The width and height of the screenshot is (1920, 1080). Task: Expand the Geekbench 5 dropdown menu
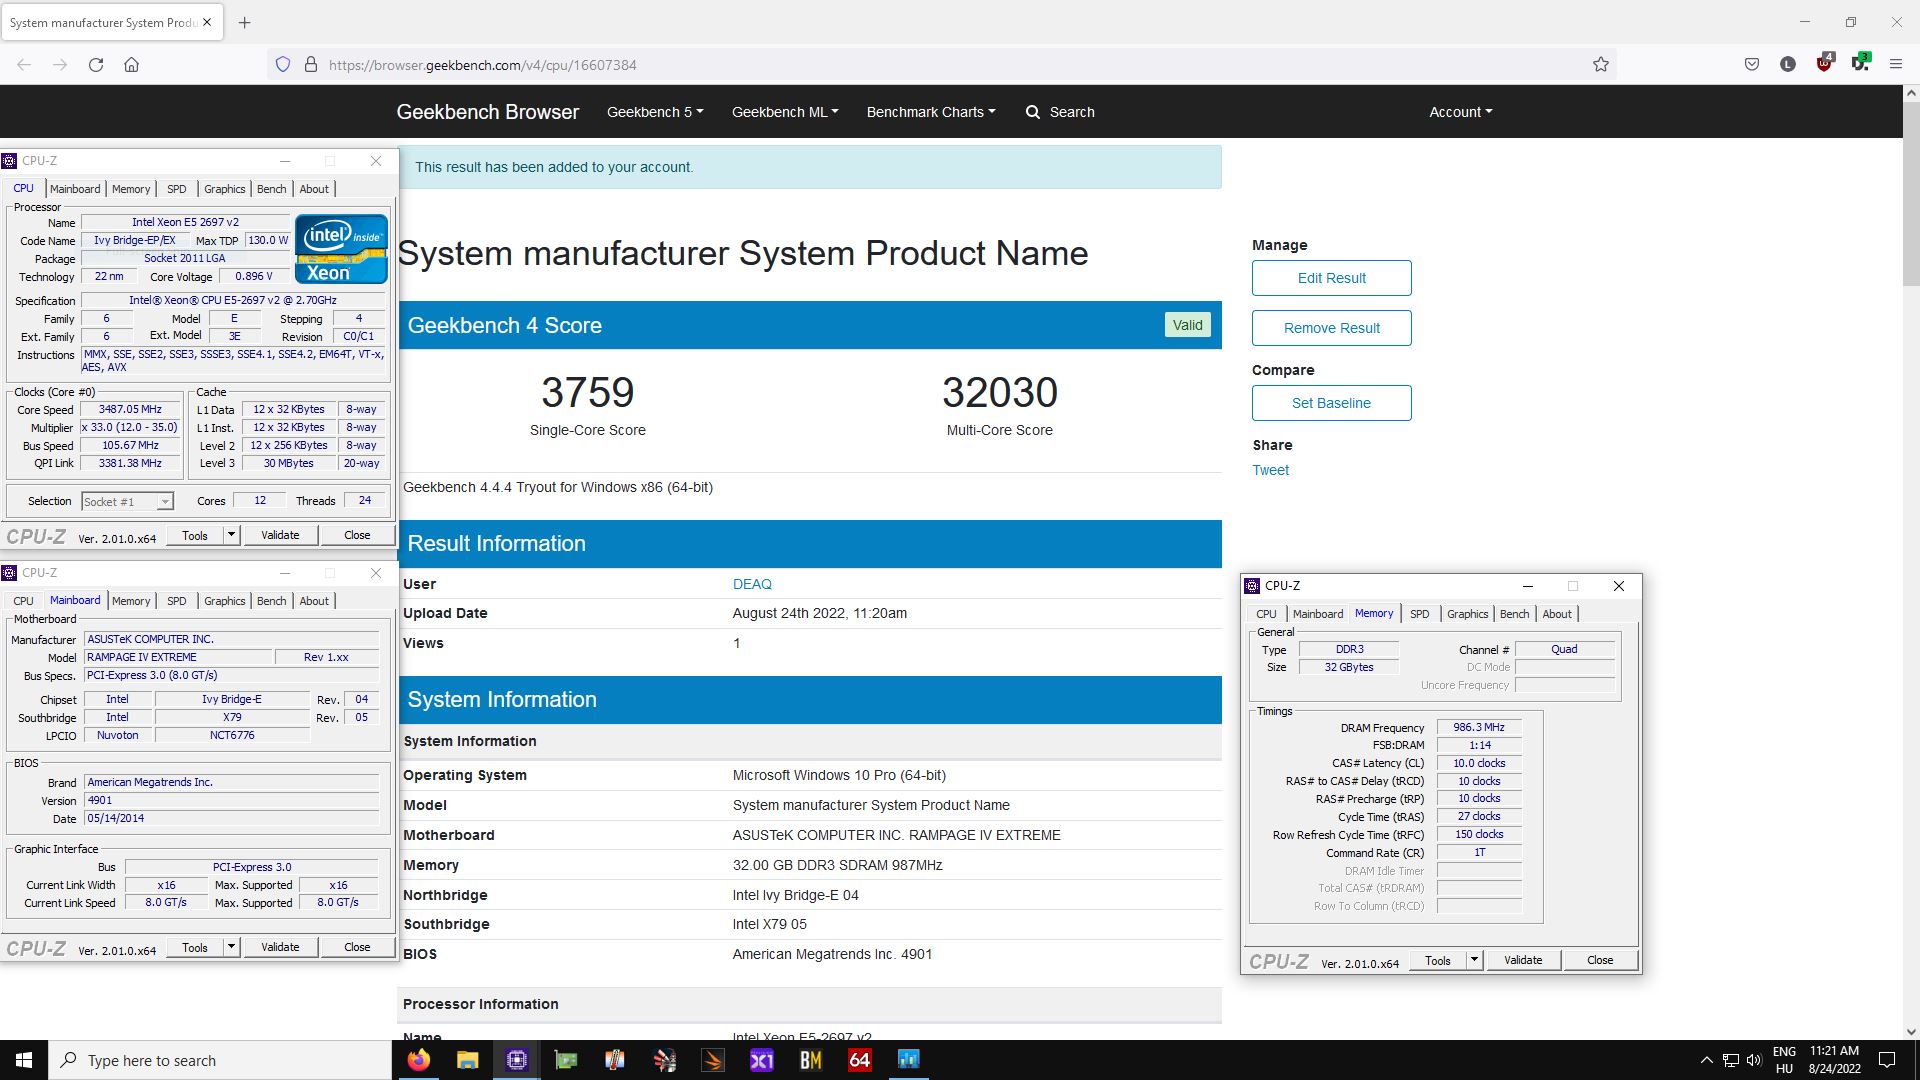(655, 112)
